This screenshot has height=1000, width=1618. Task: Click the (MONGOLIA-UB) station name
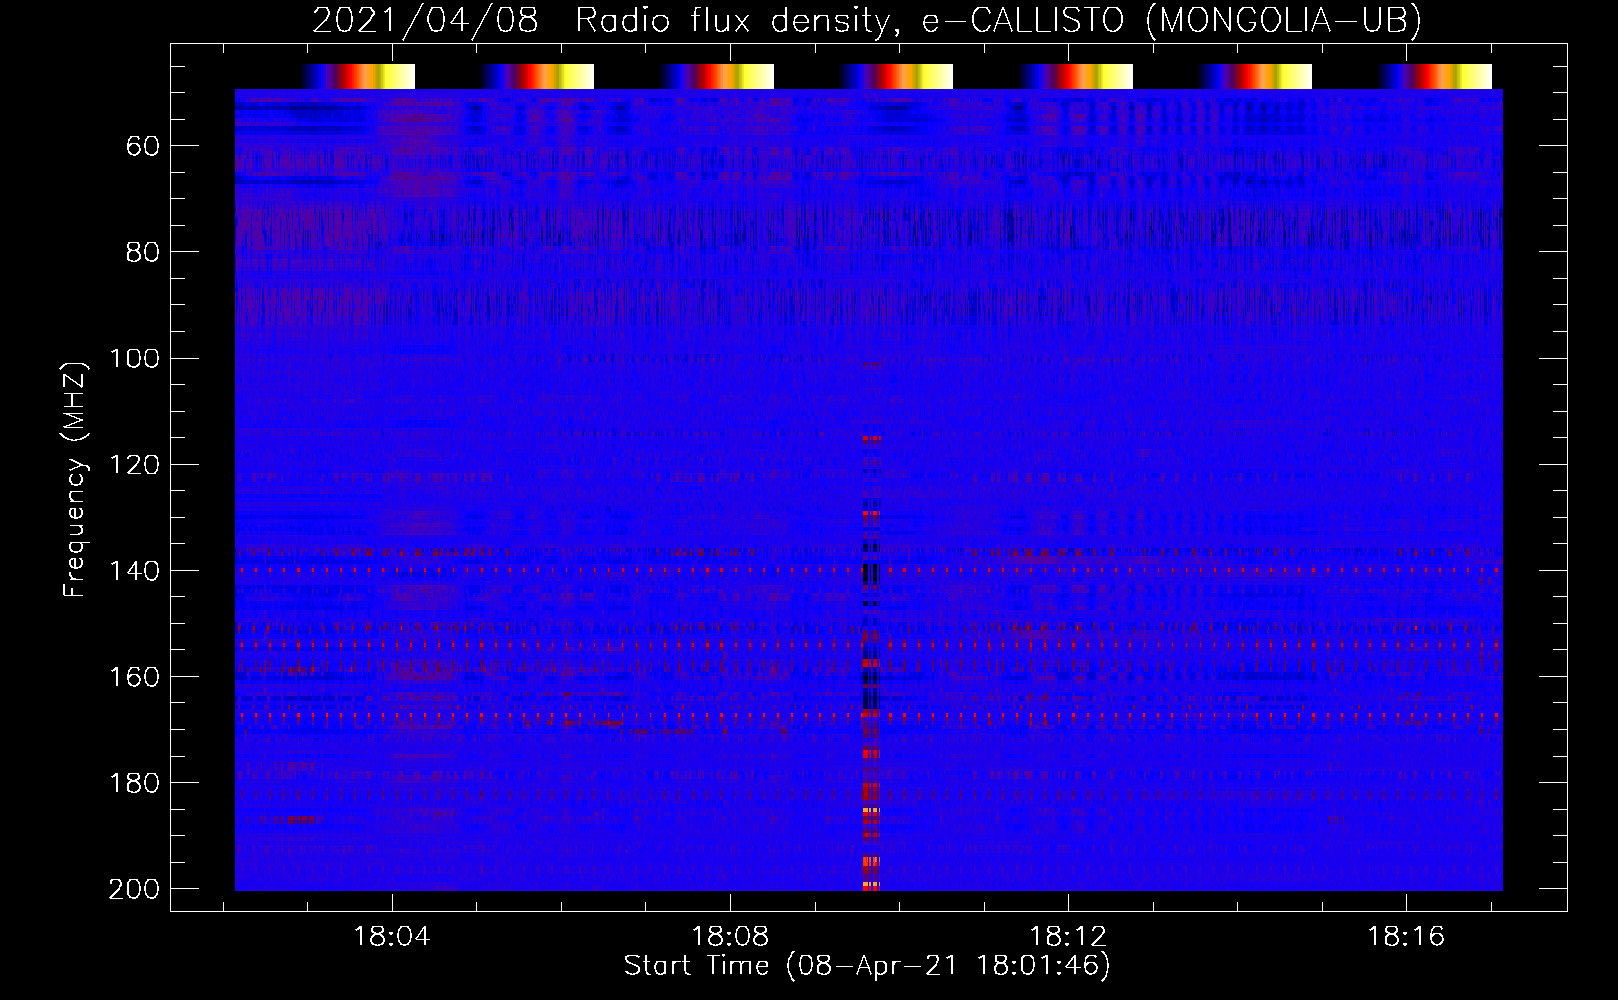(x=1284, y=20)
